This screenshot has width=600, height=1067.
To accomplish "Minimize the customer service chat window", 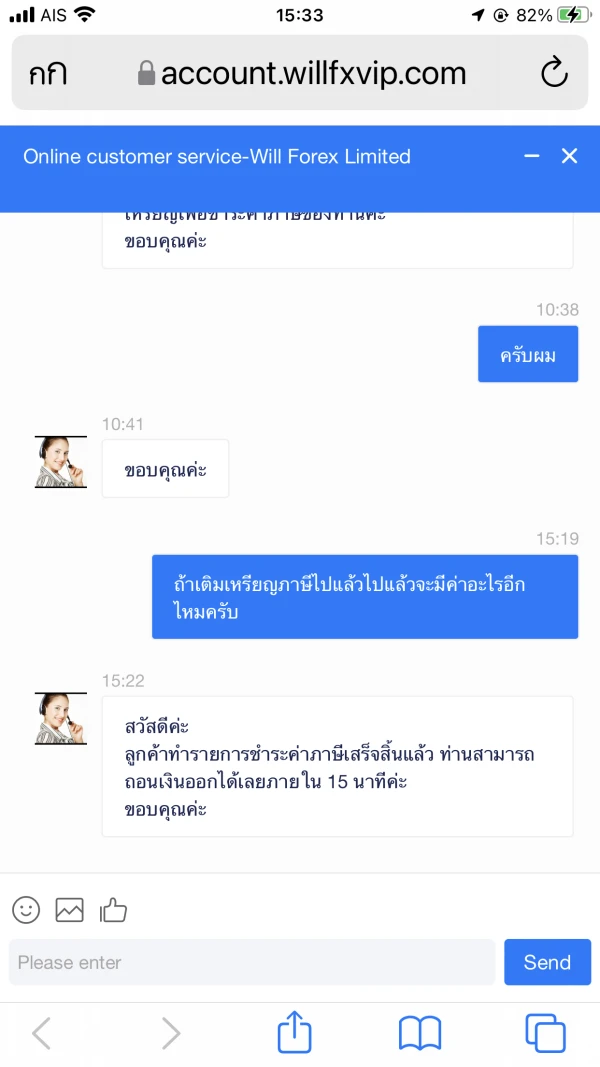I will [532, 156].
